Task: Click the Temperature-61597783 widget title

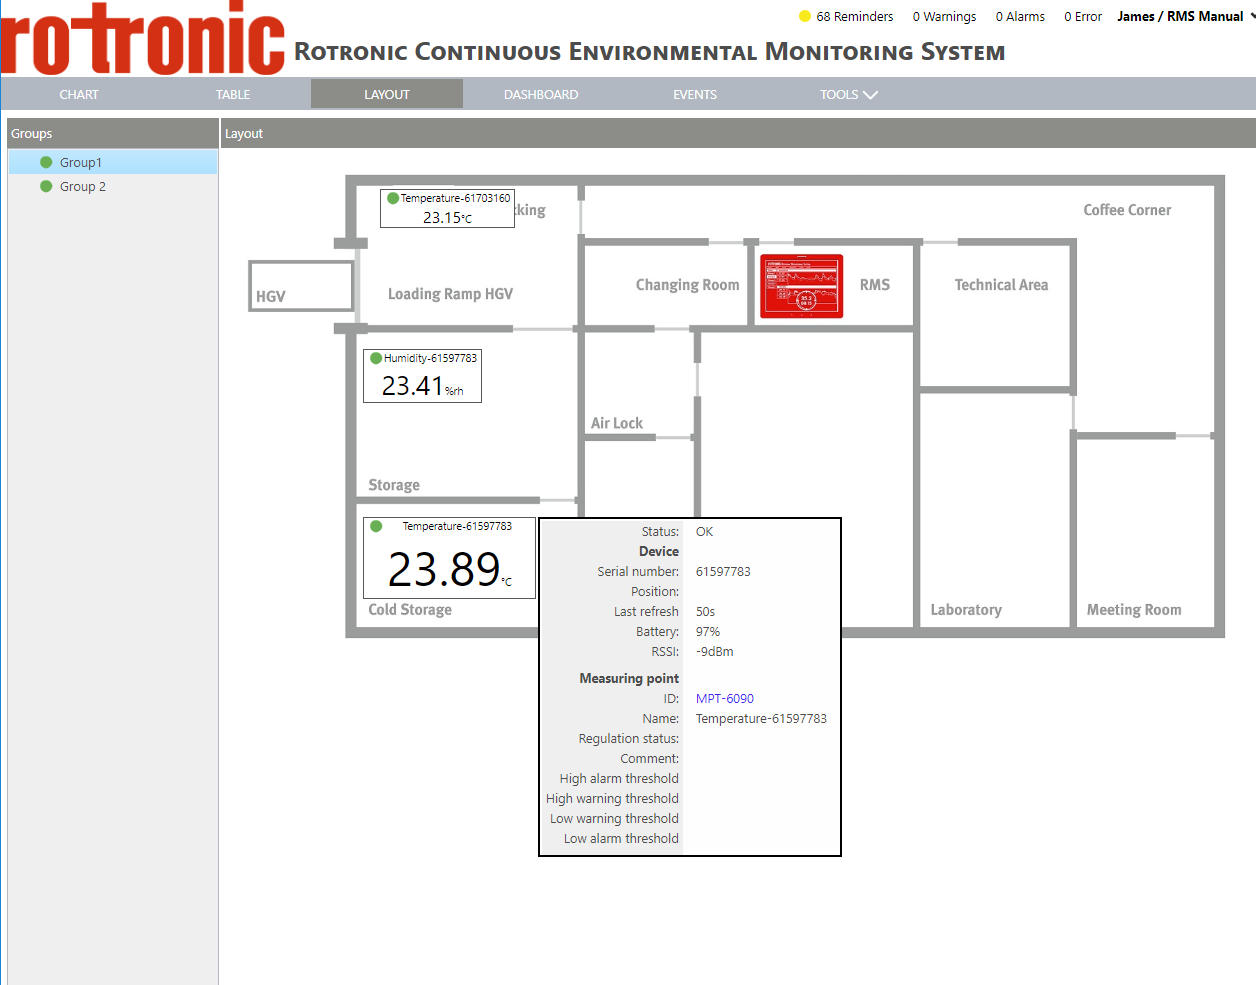Action: [x=457, y=526]
